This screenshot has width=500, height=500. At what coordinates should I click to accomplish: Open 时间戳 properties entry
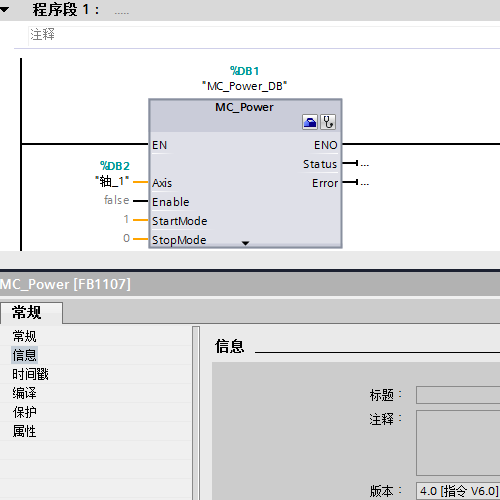coord(30,374)
